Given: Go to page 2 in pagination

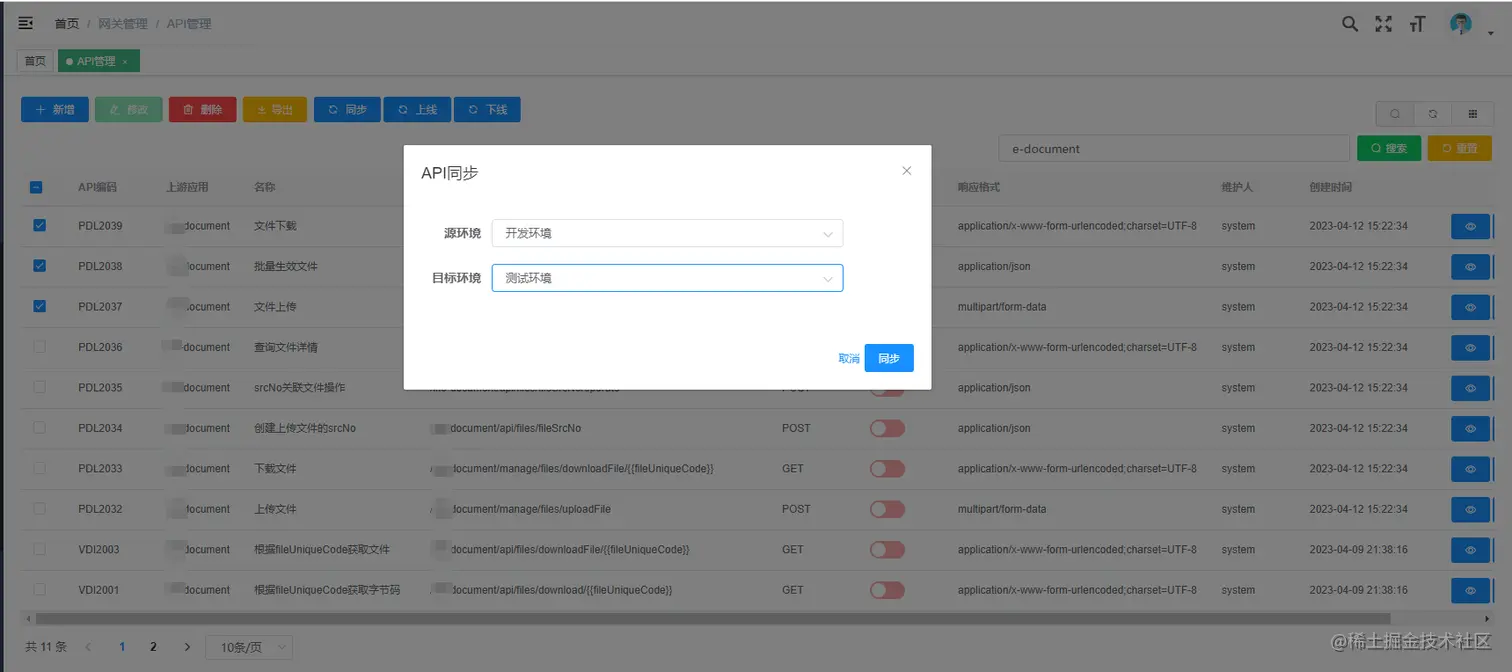Looking at the screenshot, I should [153, 647].
